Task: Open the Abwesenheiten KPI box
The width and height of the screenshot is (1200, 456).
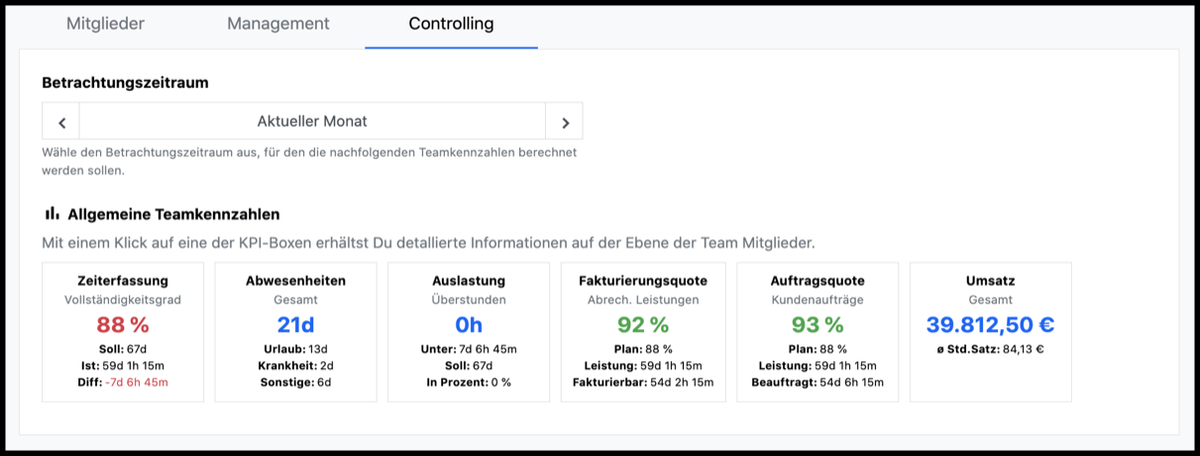Action: click(296, 332)
